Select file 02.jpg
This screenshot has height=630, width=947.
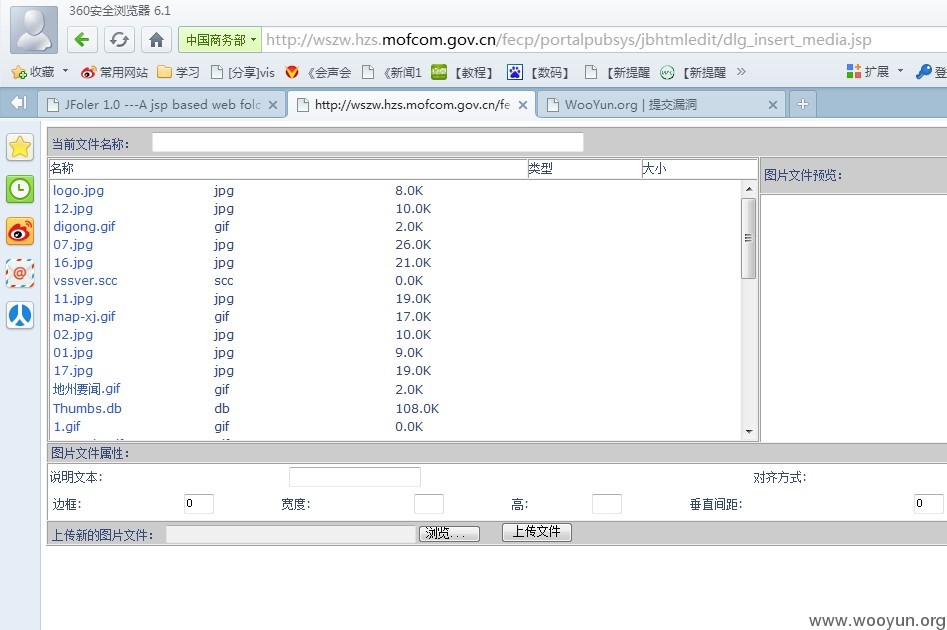click(73, 335)
